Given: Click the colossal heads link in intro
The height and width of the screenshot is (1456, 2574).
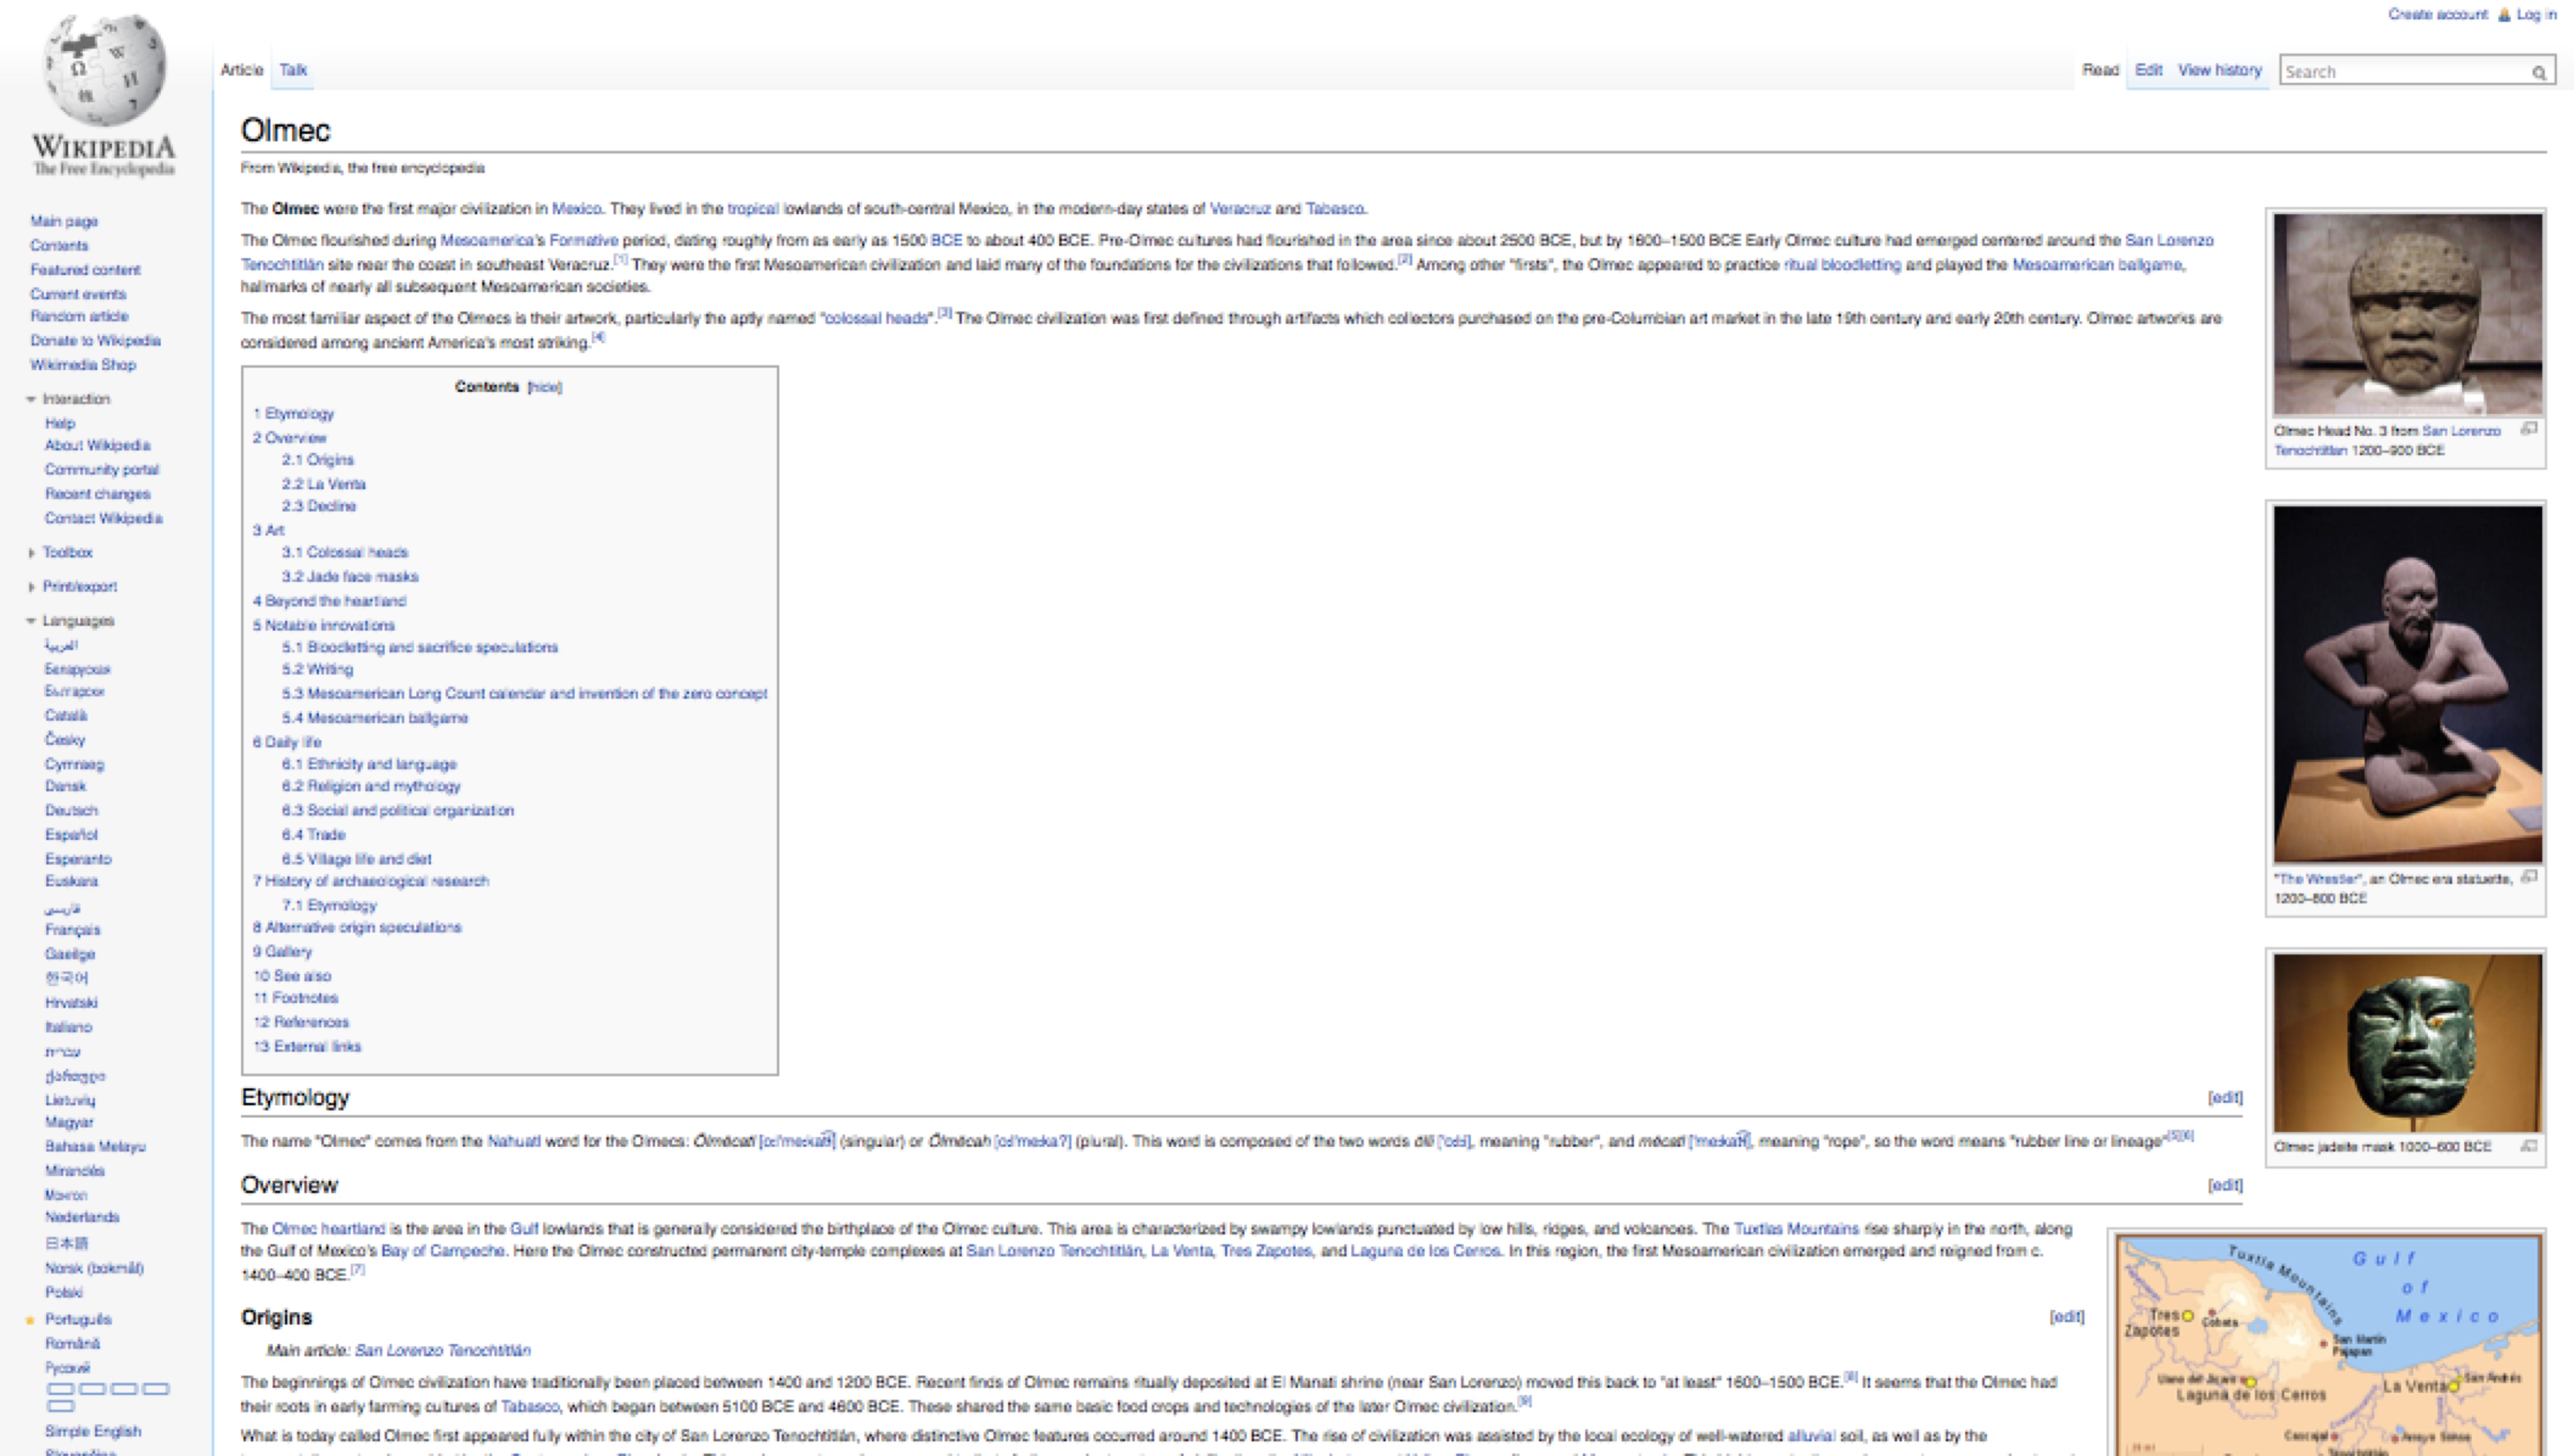Looking at the screenshot, I should 876,319.
